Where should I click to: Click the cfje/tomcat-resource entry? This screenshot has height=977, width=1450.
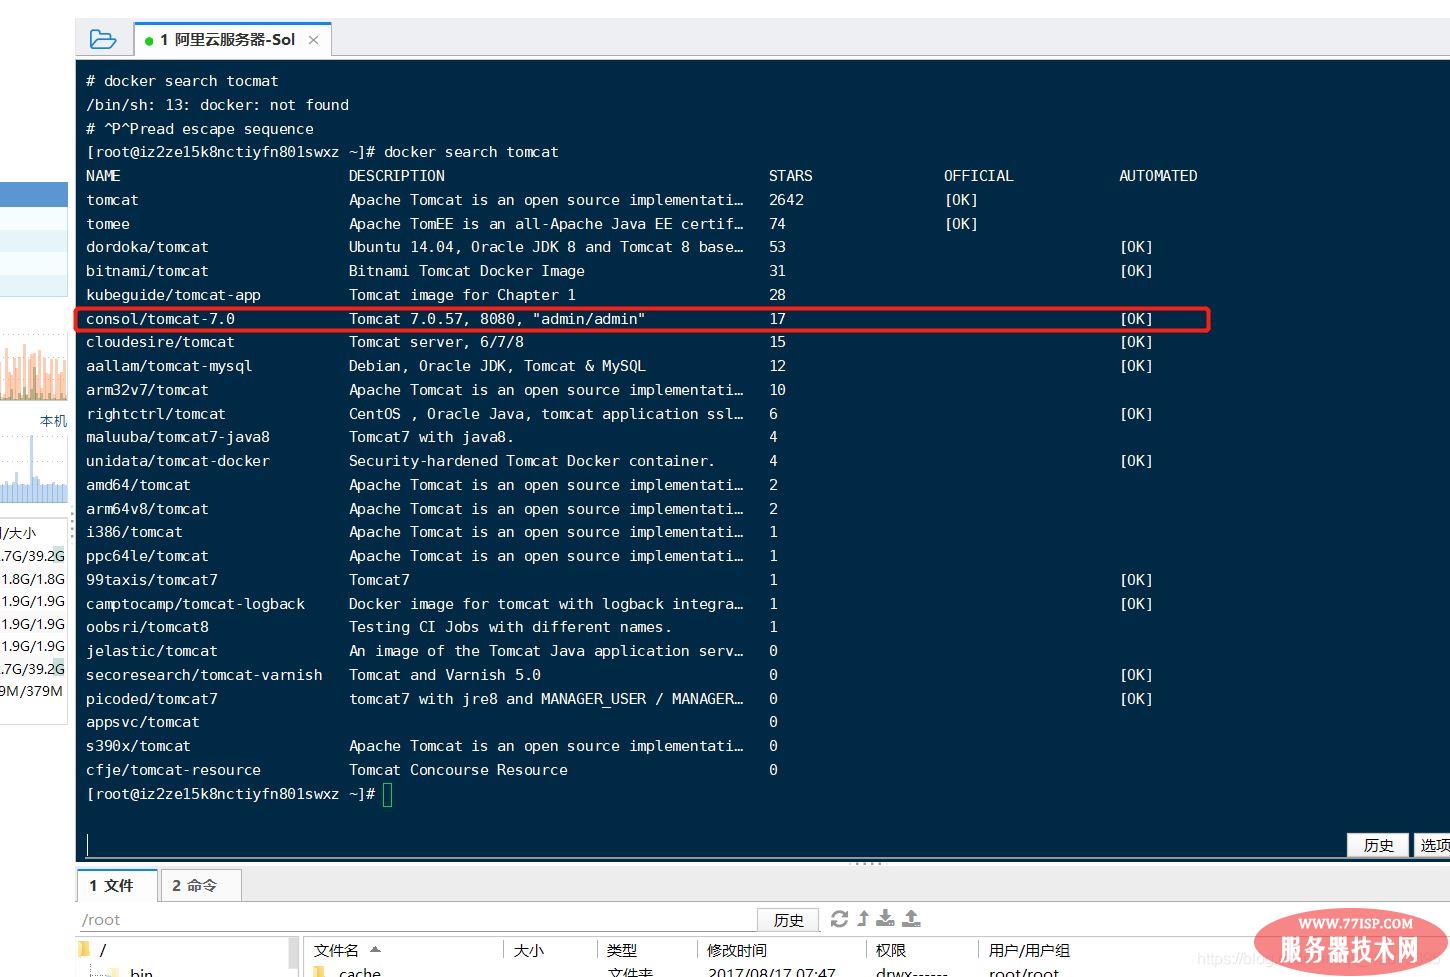pyautogui.click(x=173, y=770)
